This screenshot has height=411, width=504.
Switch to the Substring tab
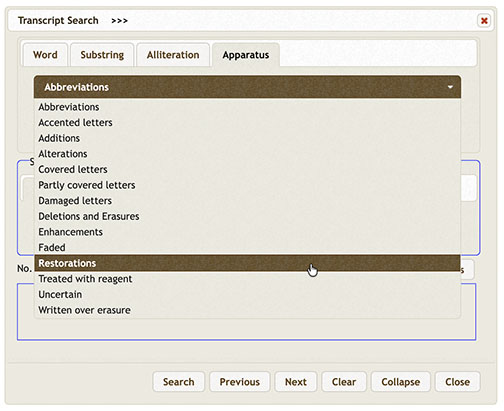coord(102,55)
